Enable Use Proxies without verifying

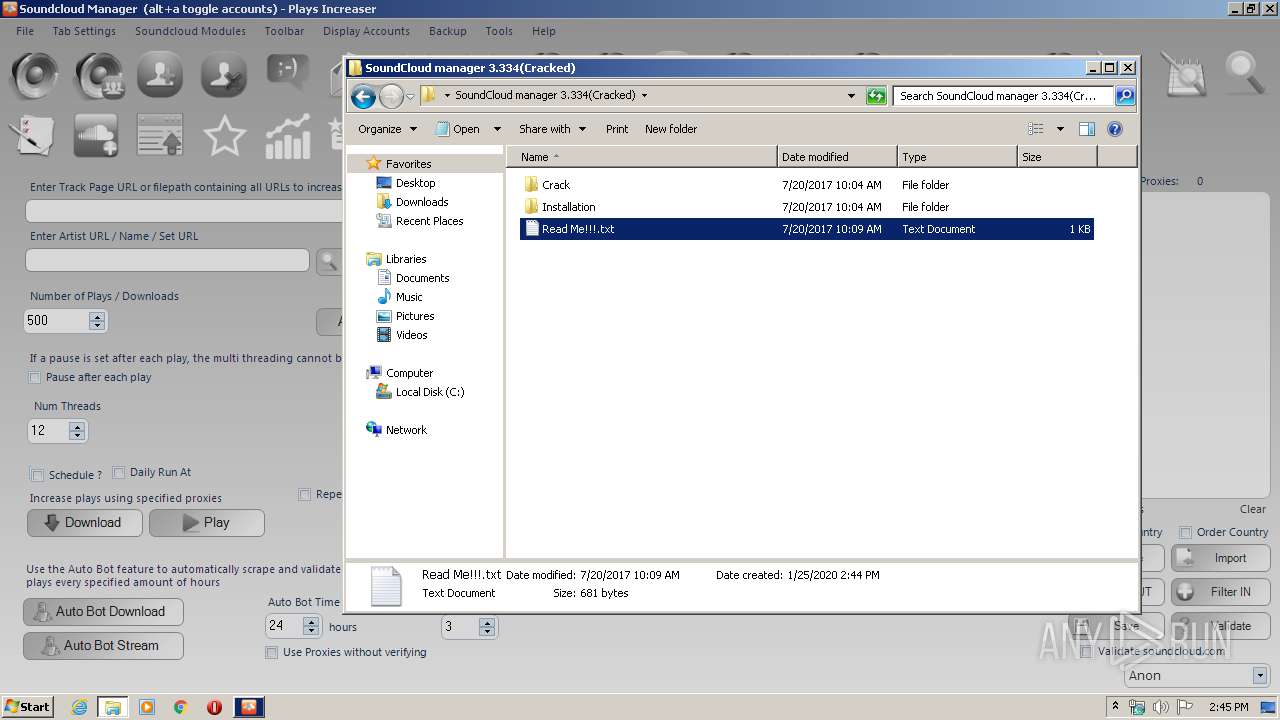271,652
